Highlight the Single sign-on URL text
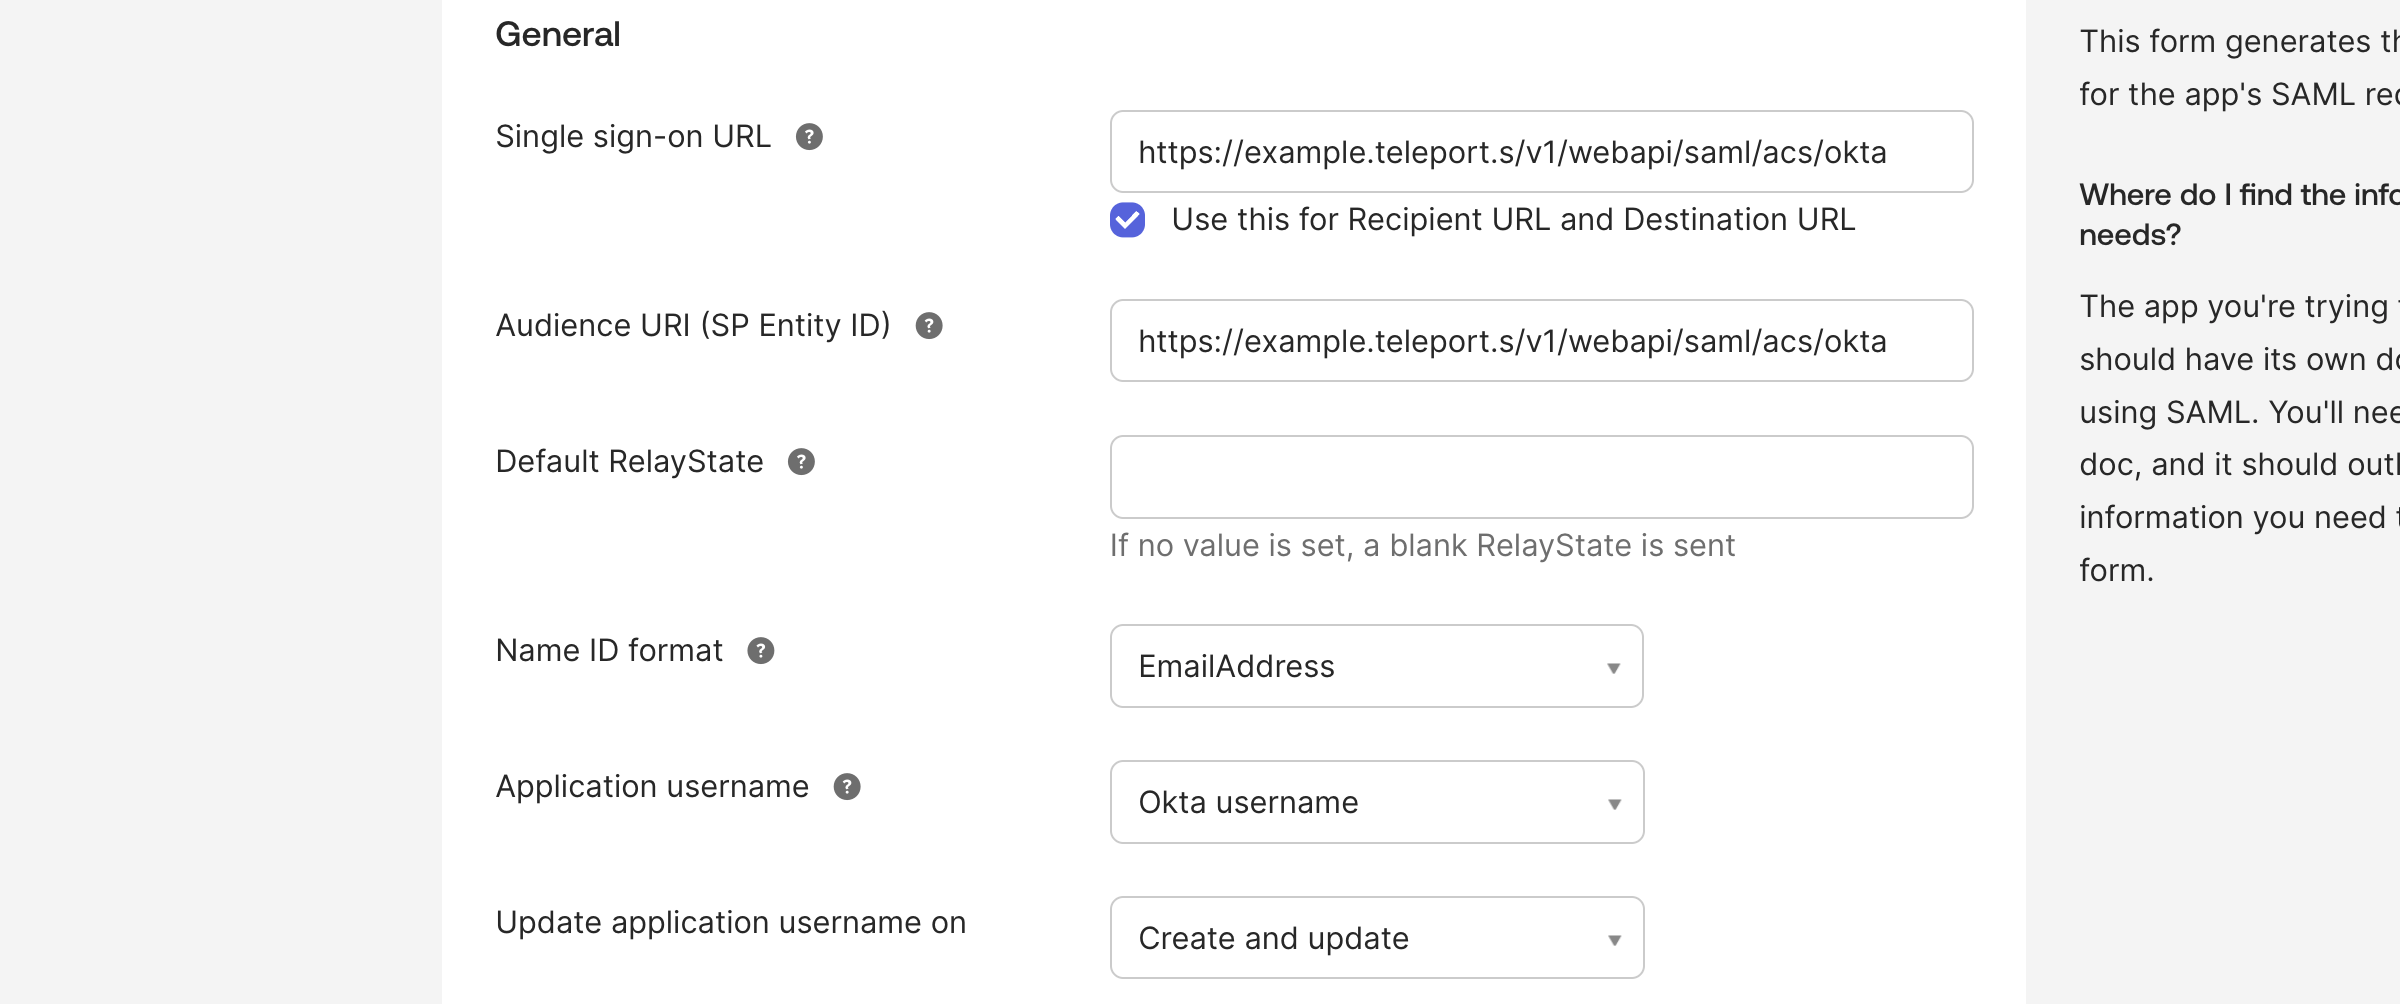This screenshot has width=2400, height=1004. [x=1510, y=152]
